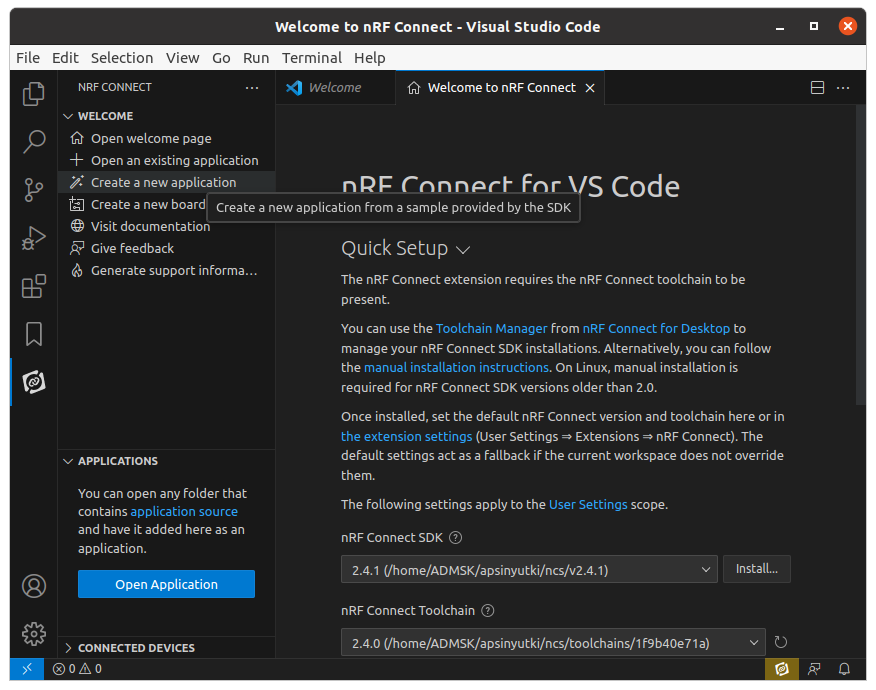The width and height of the screenshot is (876, 690).
Task: Open the nRF Connect Toolchain dropdown
Action: 553,643
